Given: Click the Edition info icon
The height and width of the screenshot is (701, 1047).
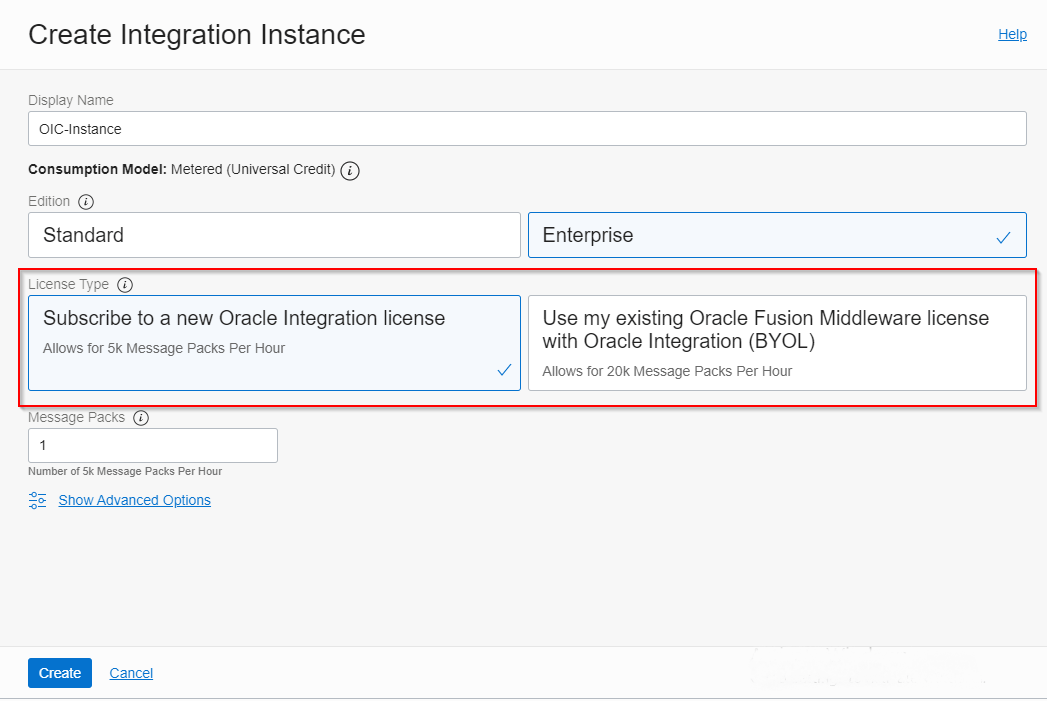Looking at the screenshot, I should click(86, 202).
